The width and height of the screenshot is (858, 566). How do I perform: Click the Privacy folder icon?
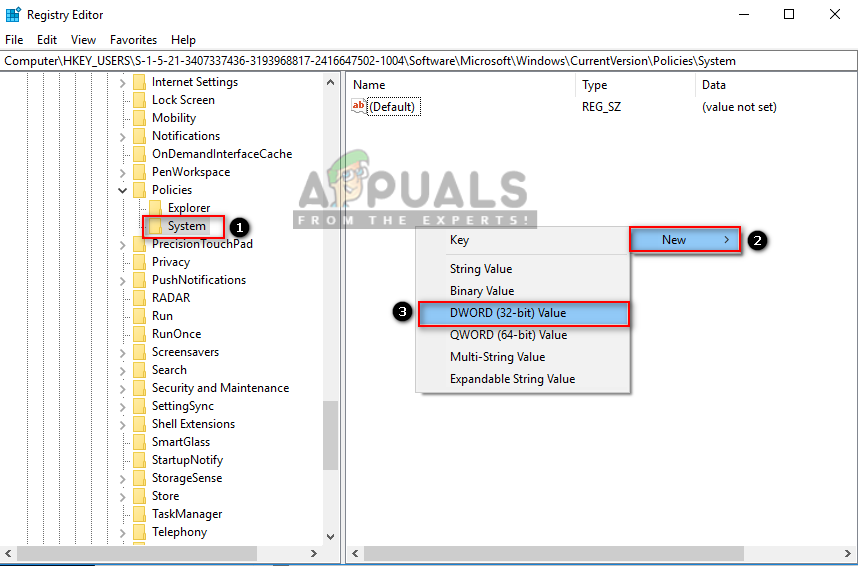click(140, 262)
